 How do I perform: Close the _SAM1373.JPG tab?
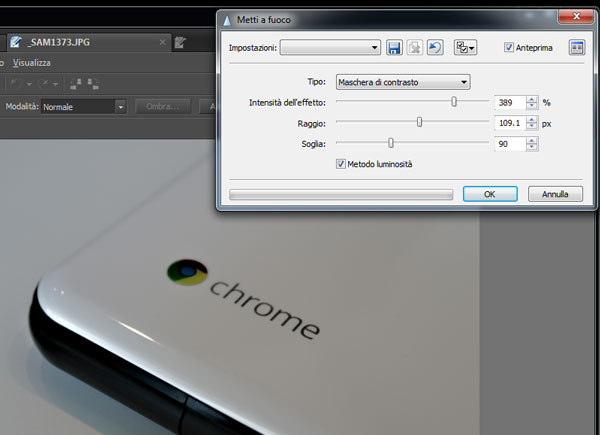(x=163, y=42)
